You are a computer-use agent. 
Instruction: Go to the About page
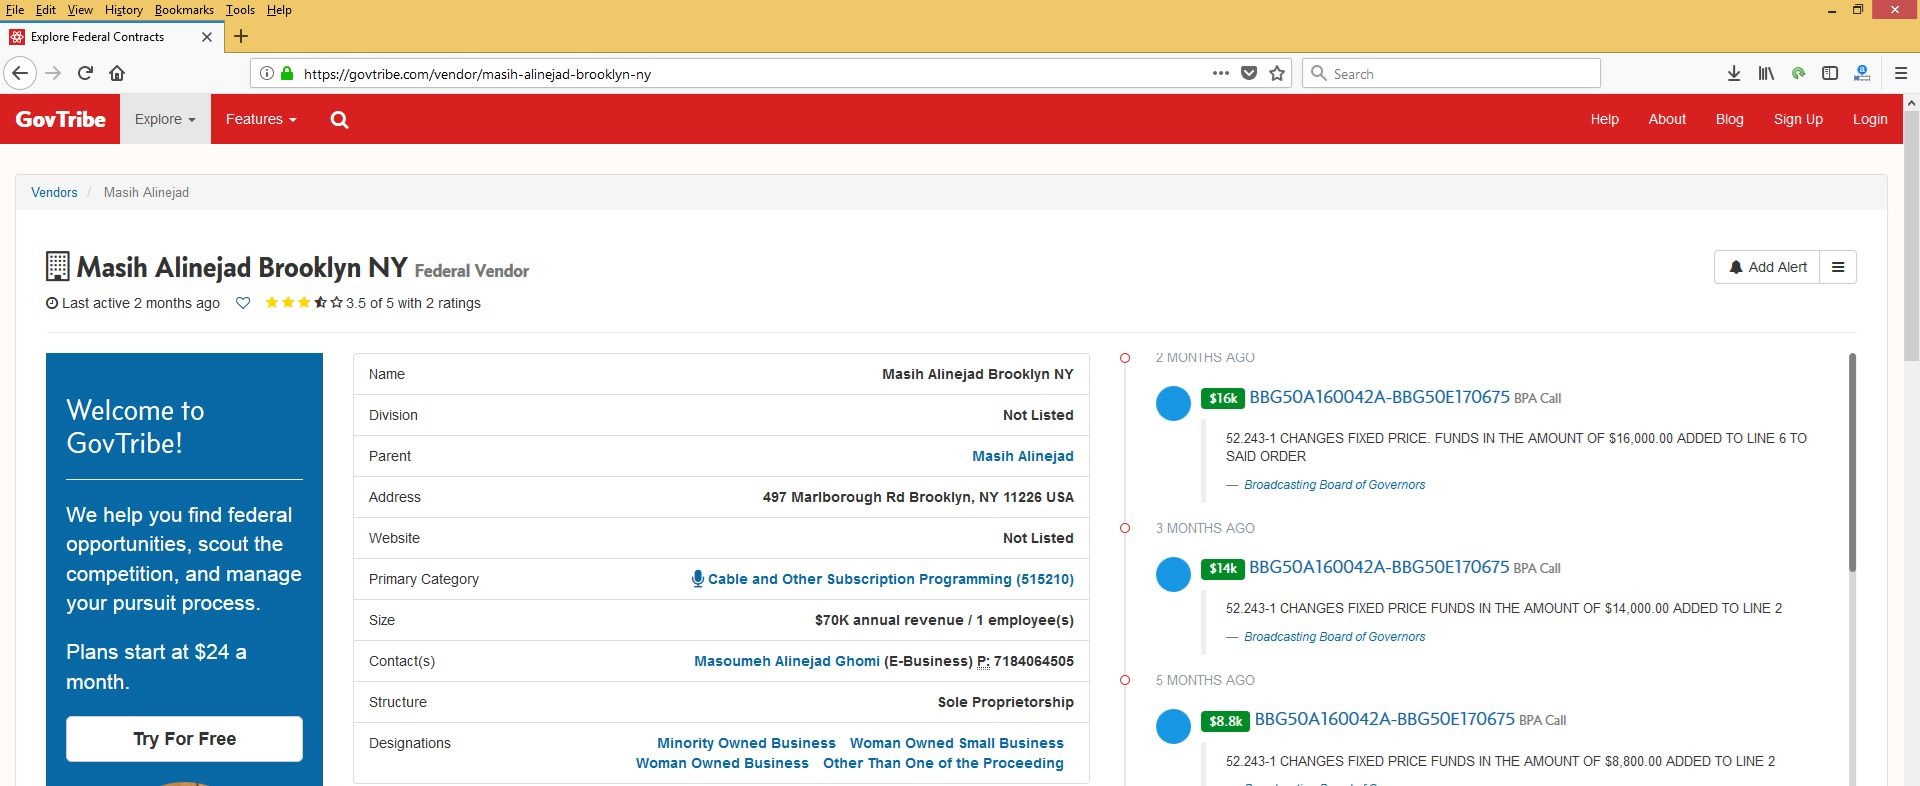[1667, 119]
